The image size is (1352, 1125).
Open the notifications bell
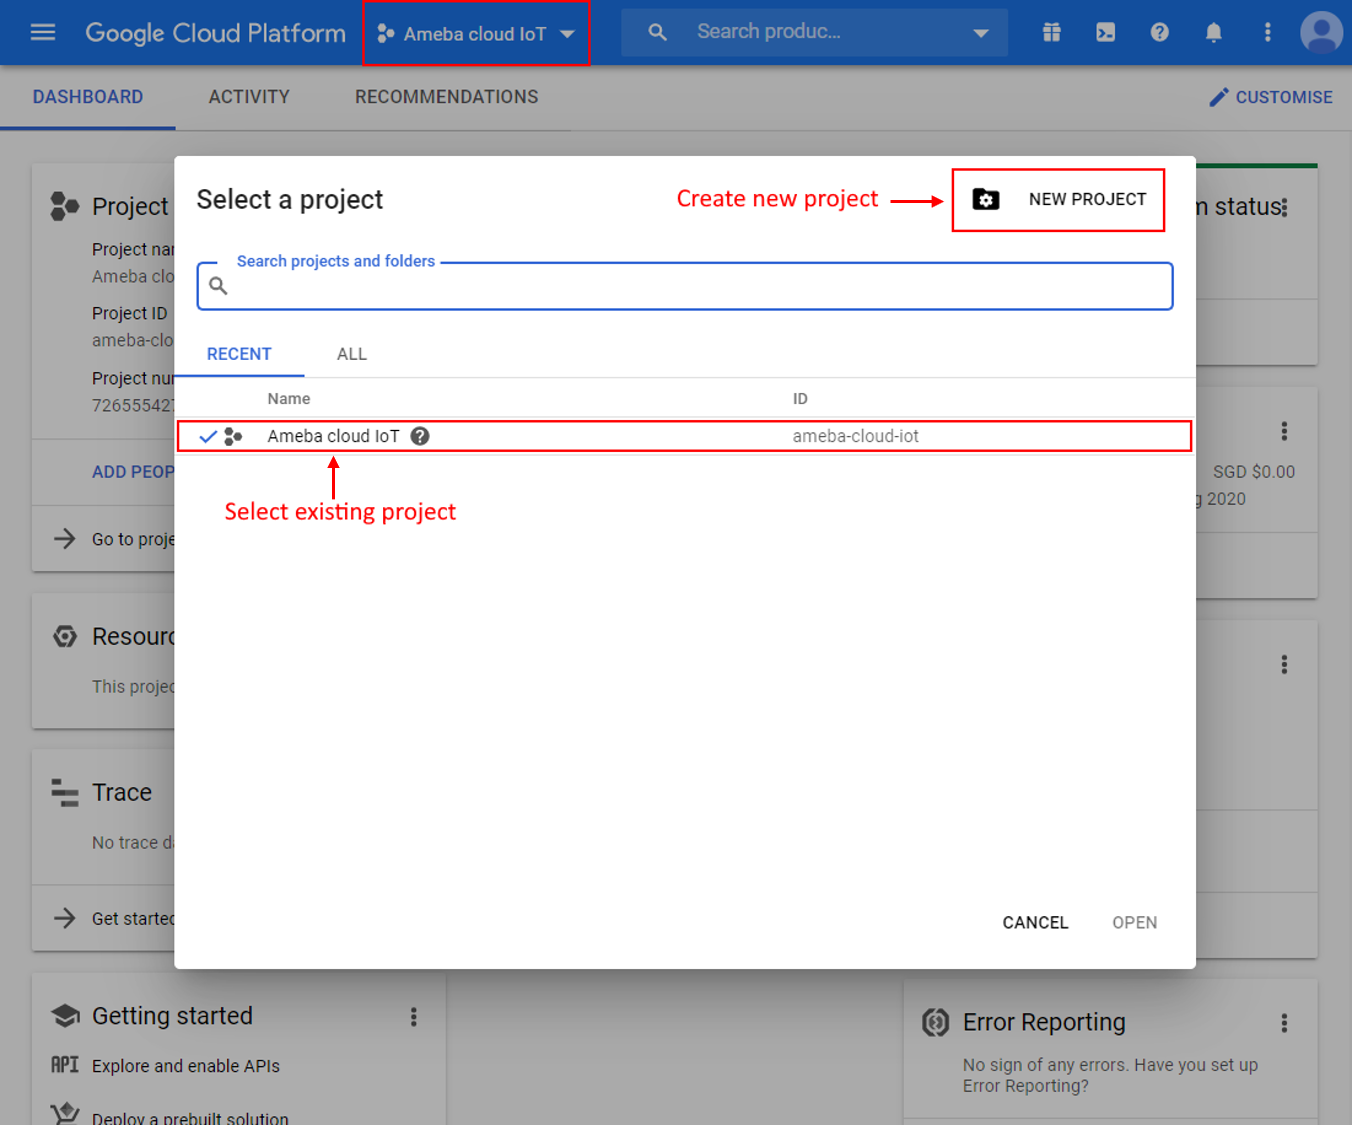1213,32
